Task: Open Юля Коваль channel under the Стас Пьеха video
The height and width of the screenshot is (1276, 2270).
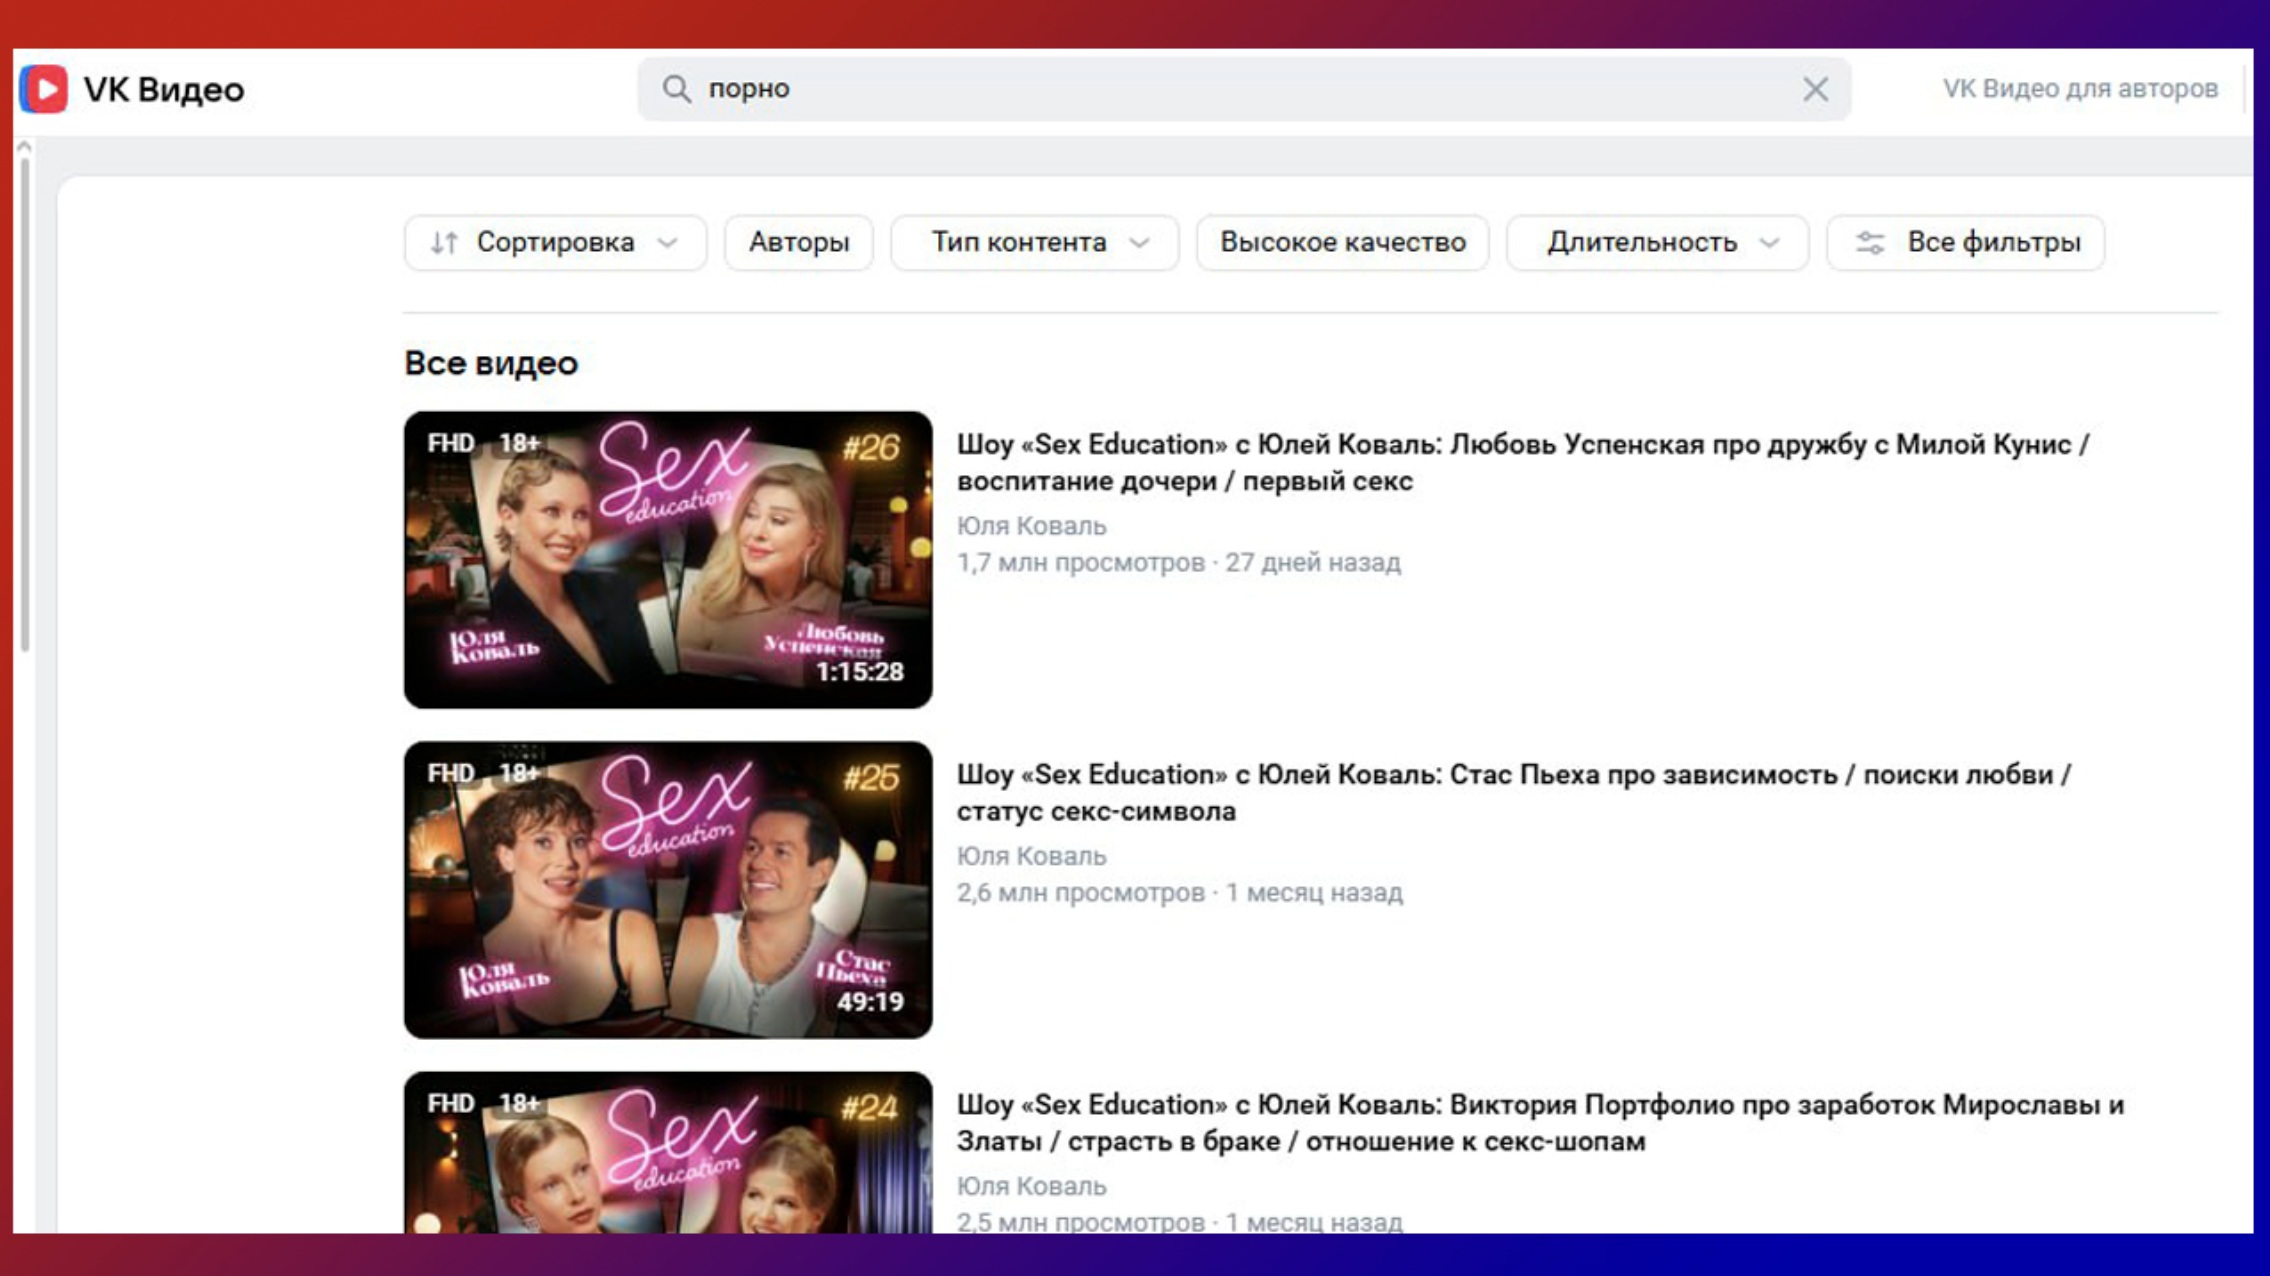Action: [x=1031, y=856]
